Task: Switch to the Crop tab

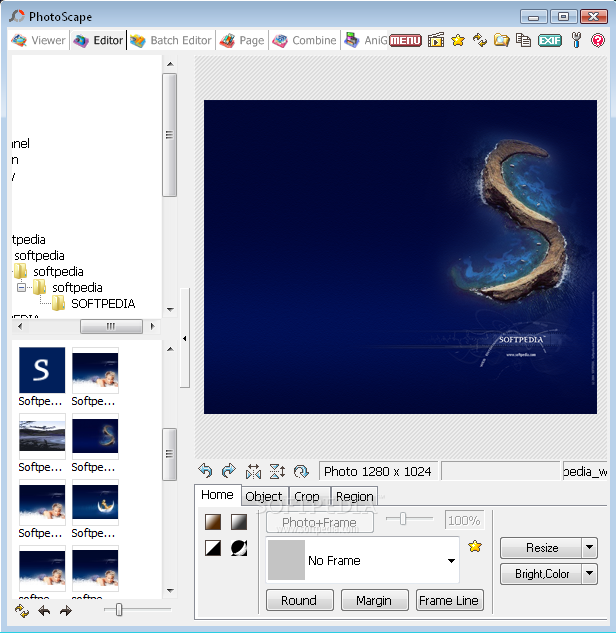Action: point(307,497)
